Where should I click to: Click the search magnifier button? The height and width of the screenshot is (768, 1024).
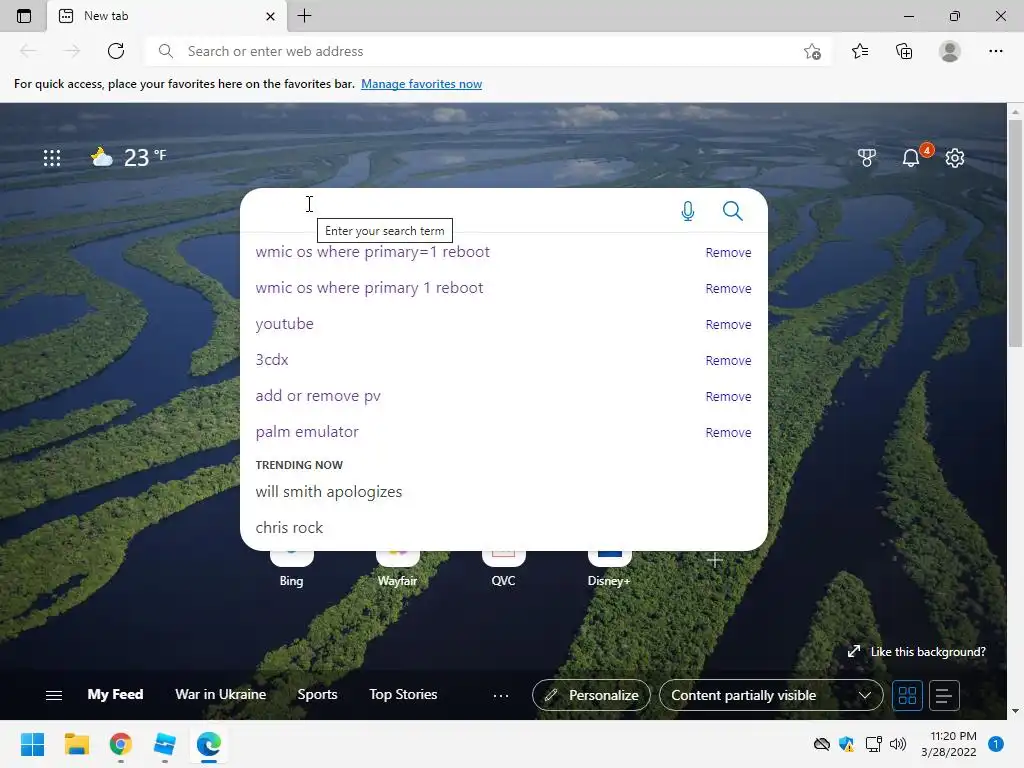click(x=733, y=211)
